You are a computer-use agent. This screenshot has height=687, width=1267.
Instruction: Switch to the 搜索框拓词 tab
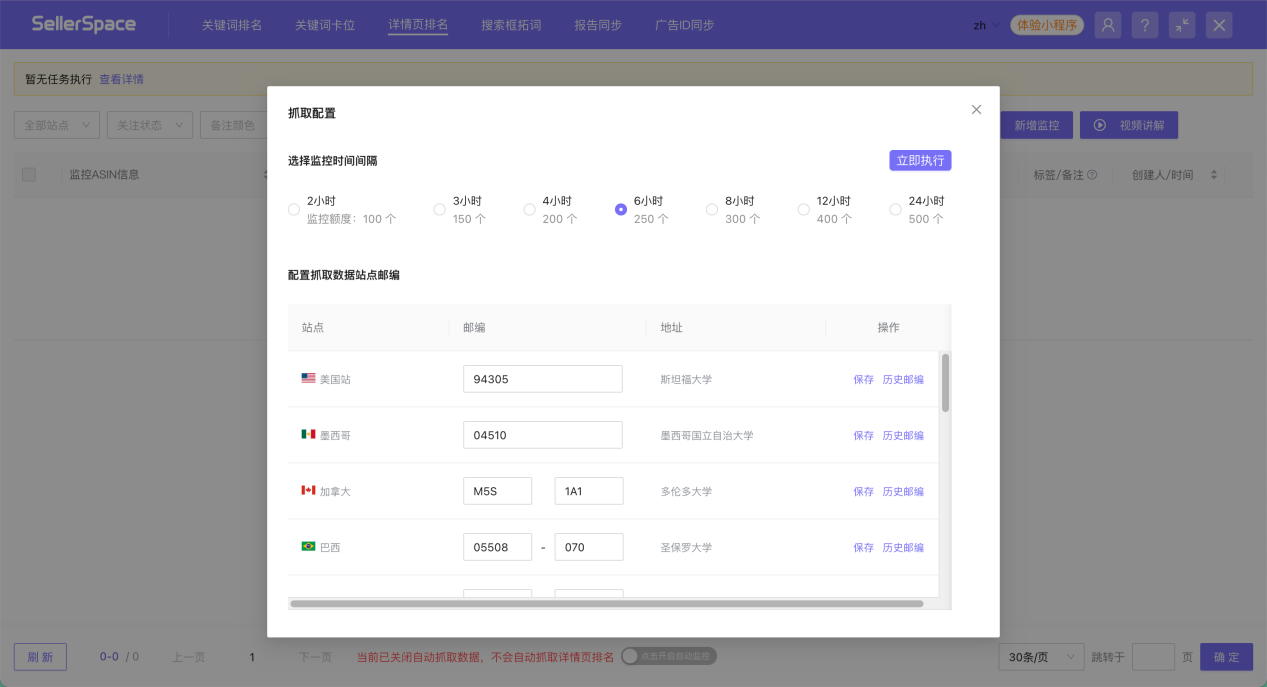click(510, 24)
